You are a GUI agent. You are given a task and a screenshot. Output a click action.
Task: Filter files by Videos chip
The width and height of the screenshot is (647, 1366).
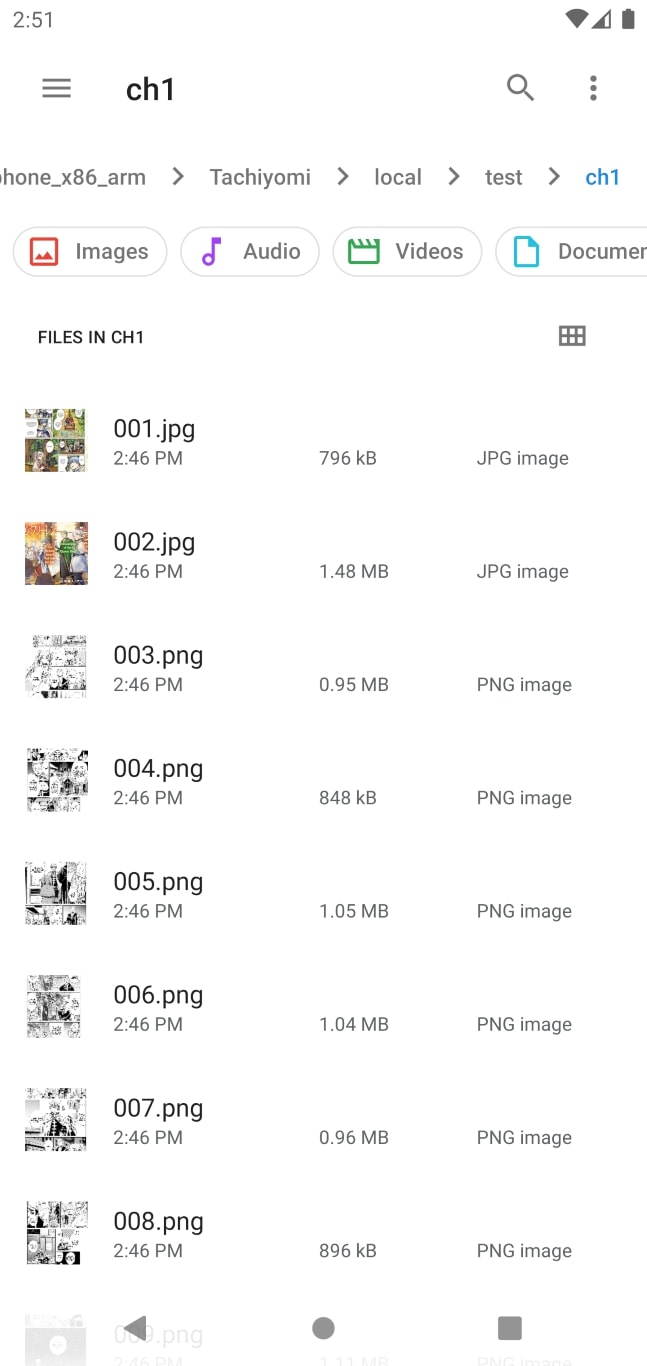coord(407,251)
